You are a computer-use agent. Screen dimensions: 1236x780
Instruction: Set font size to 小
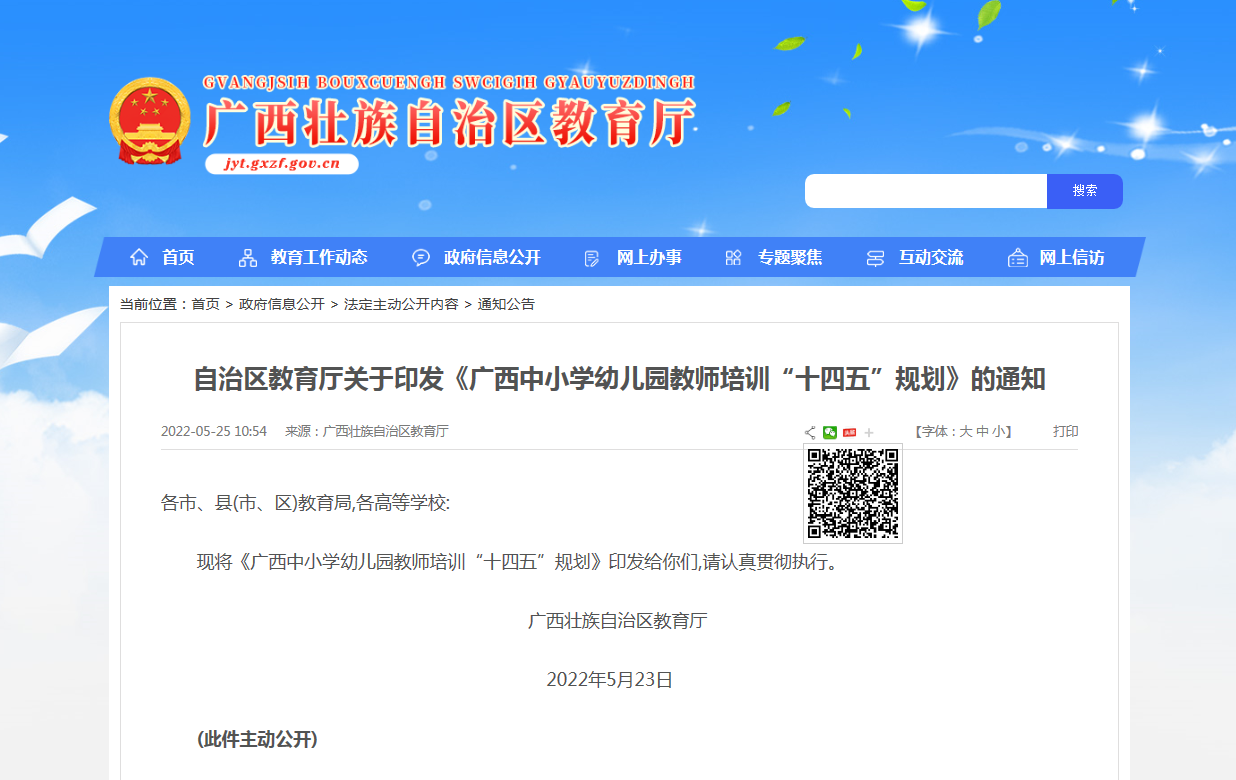click(x=999, y=432)
